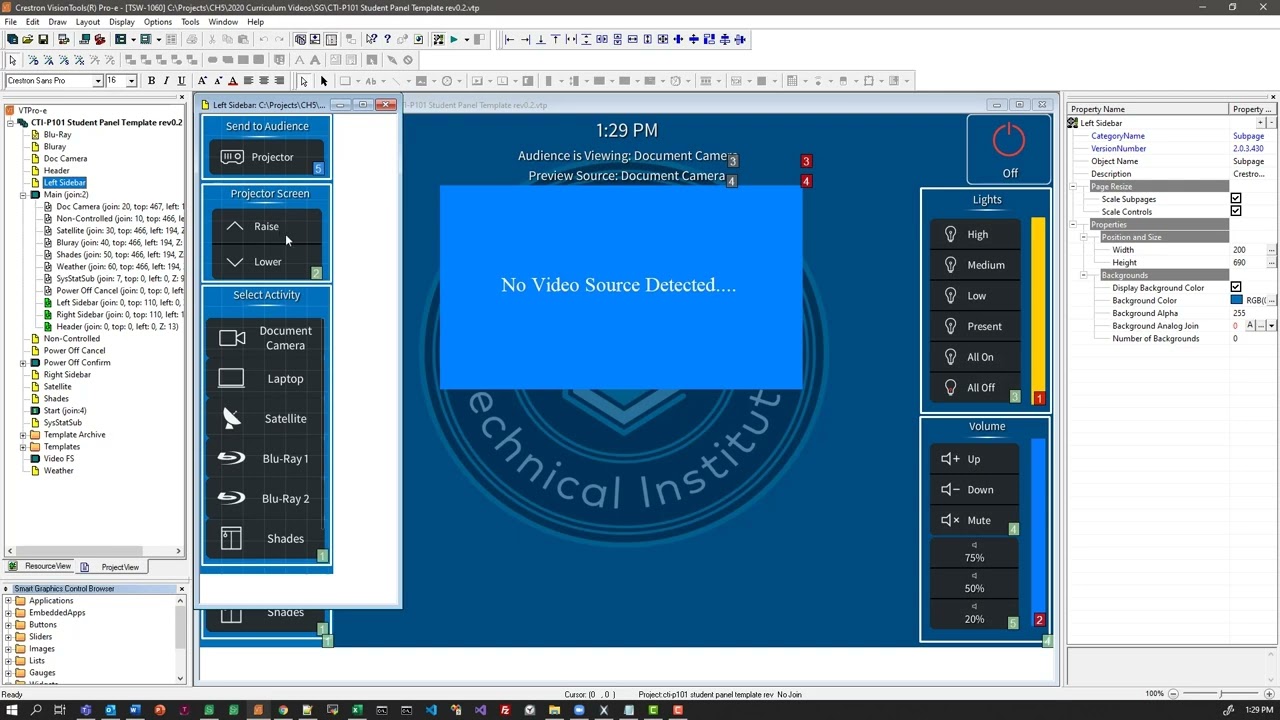The height and width of the screenshot is (720, 1280).
Task: Open a project with the folder icon
Action: tap(27, 39)
